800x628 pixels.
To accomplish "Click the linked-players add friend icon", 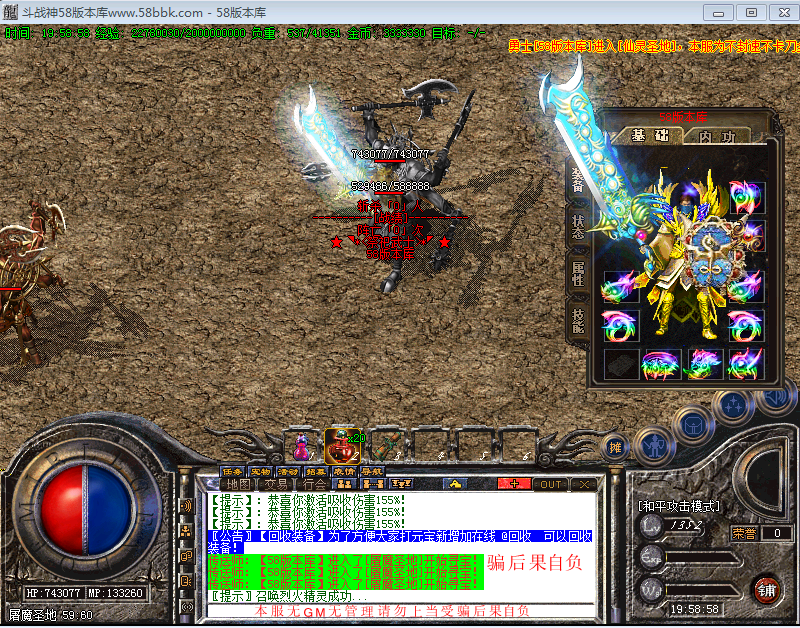I will (373, 484).
